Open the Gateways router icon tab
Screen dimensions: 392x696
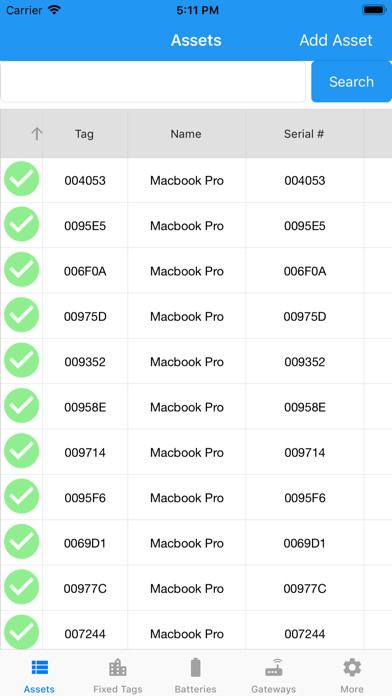click(x=273, y=668)
